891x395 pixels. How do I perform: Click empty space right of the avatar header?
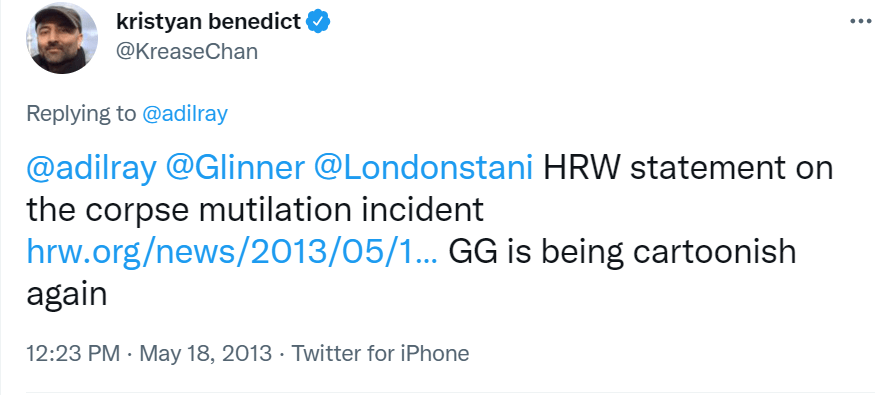pyautogui.click(x=568, y=38)
